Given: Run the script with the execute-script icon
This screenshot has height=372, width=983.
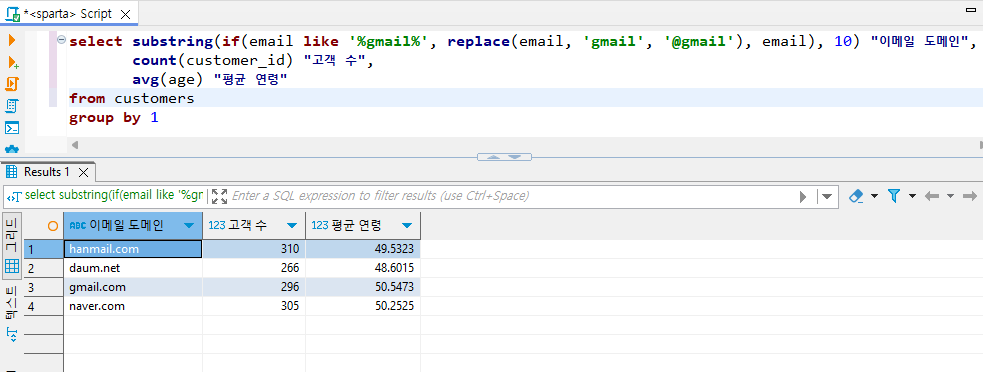Looking at the screenshot, I should pos(12,83).
